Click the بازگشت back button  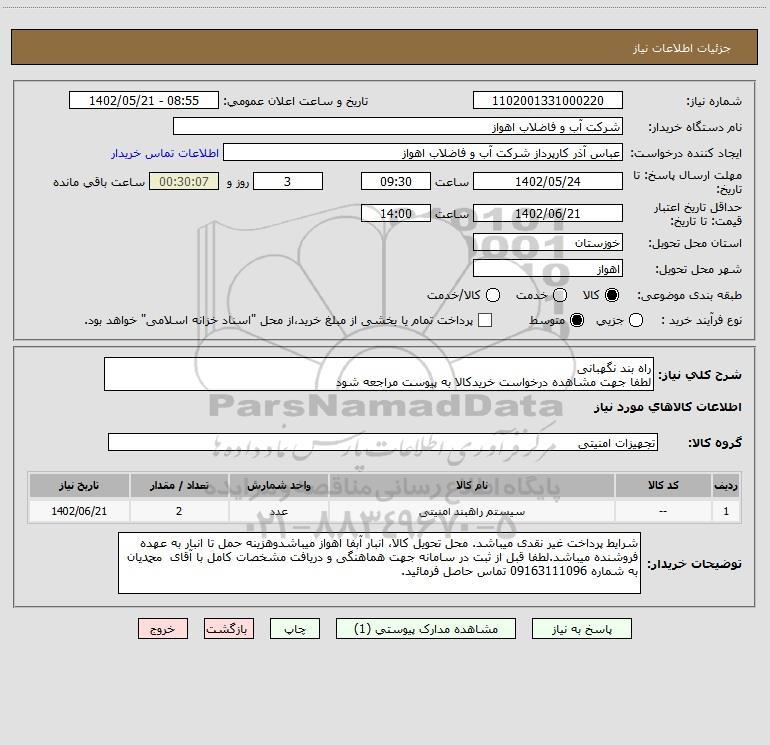coord(229,629)
